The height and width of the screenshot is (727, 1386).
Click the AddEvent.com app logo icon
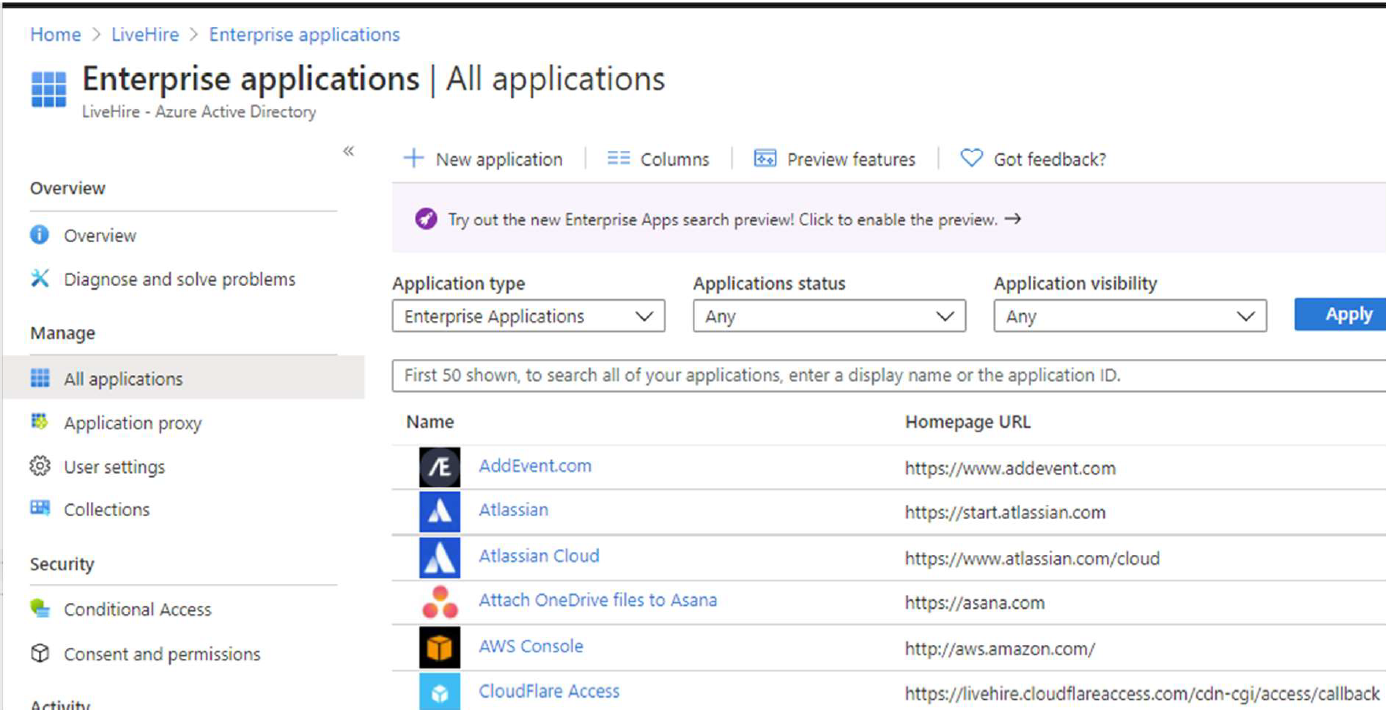(439, 467)
